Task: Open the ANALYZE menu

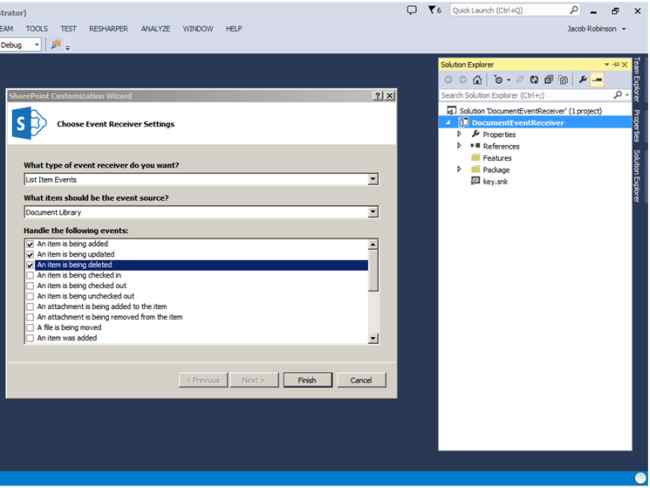Action: point(155,29)
